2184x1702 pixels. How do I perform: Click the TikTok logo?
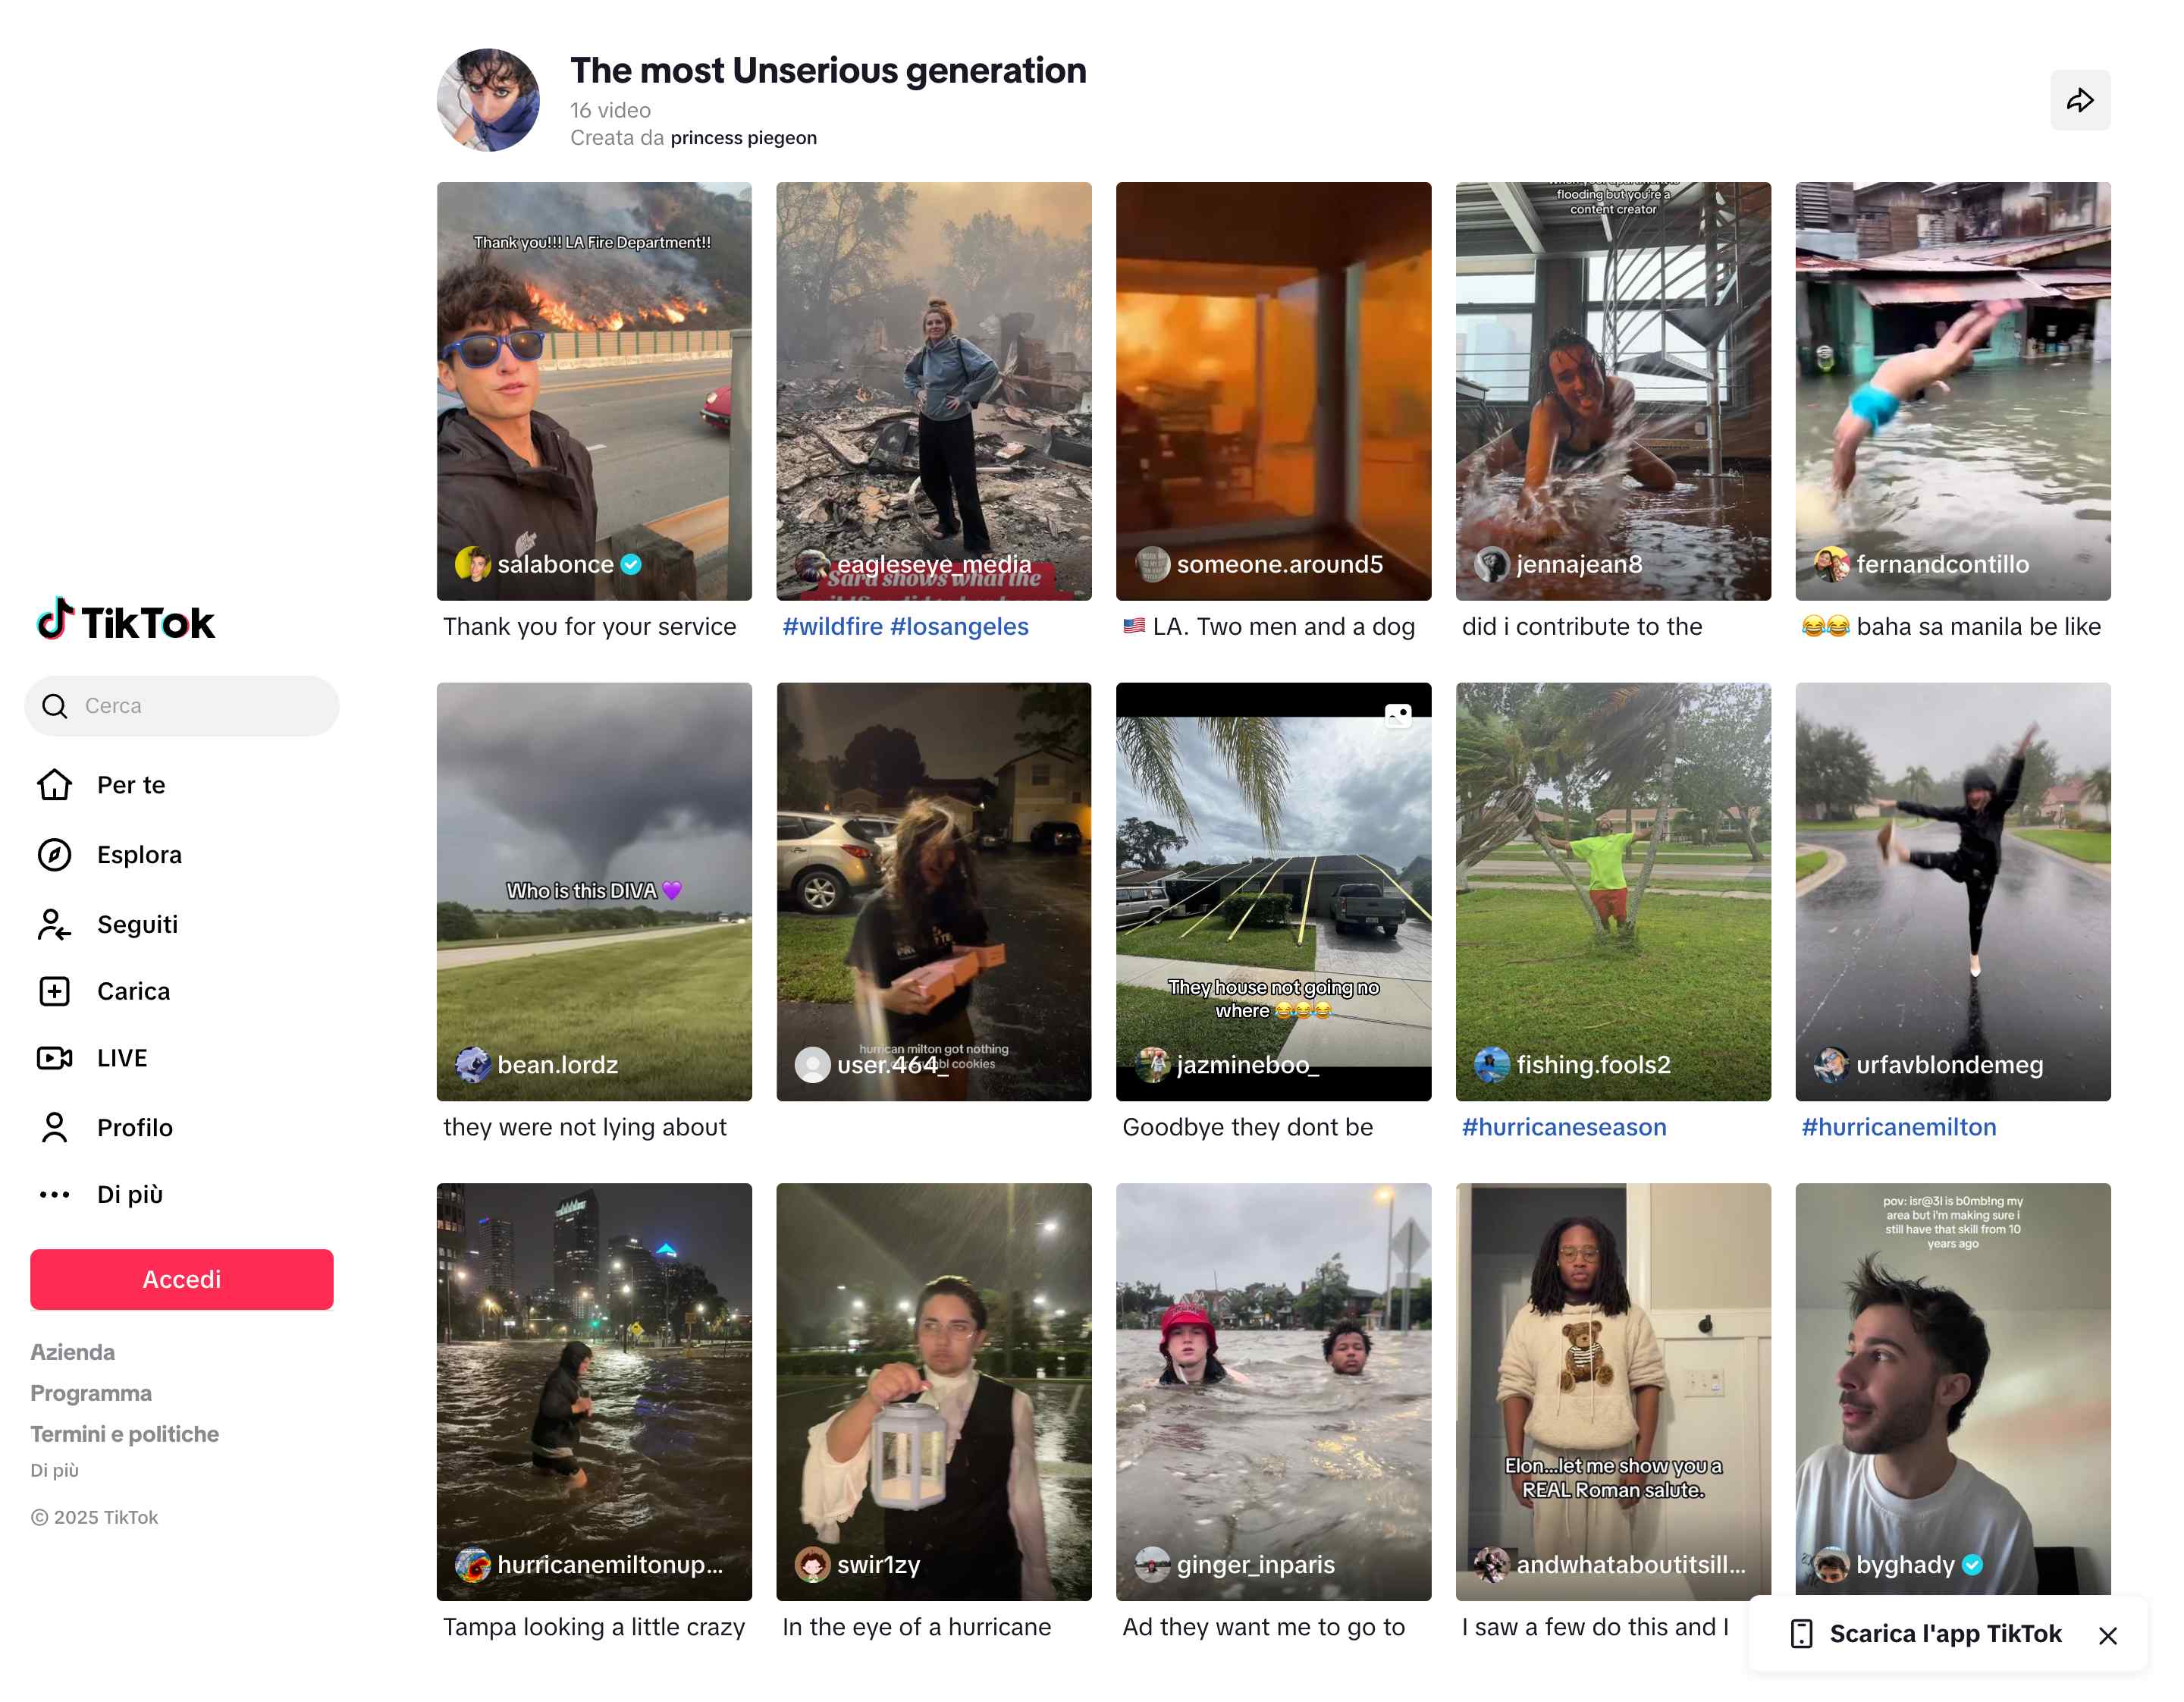click(x=125, y=621)
